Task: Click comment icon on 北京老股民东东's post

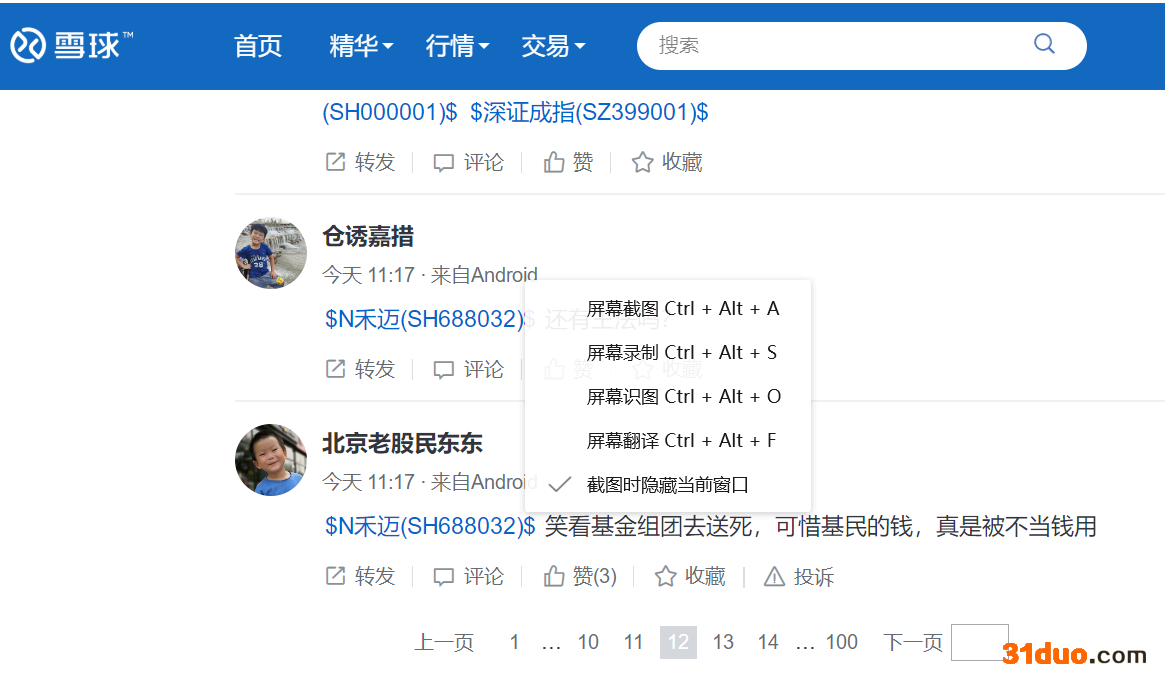Action: coord(443,577)
